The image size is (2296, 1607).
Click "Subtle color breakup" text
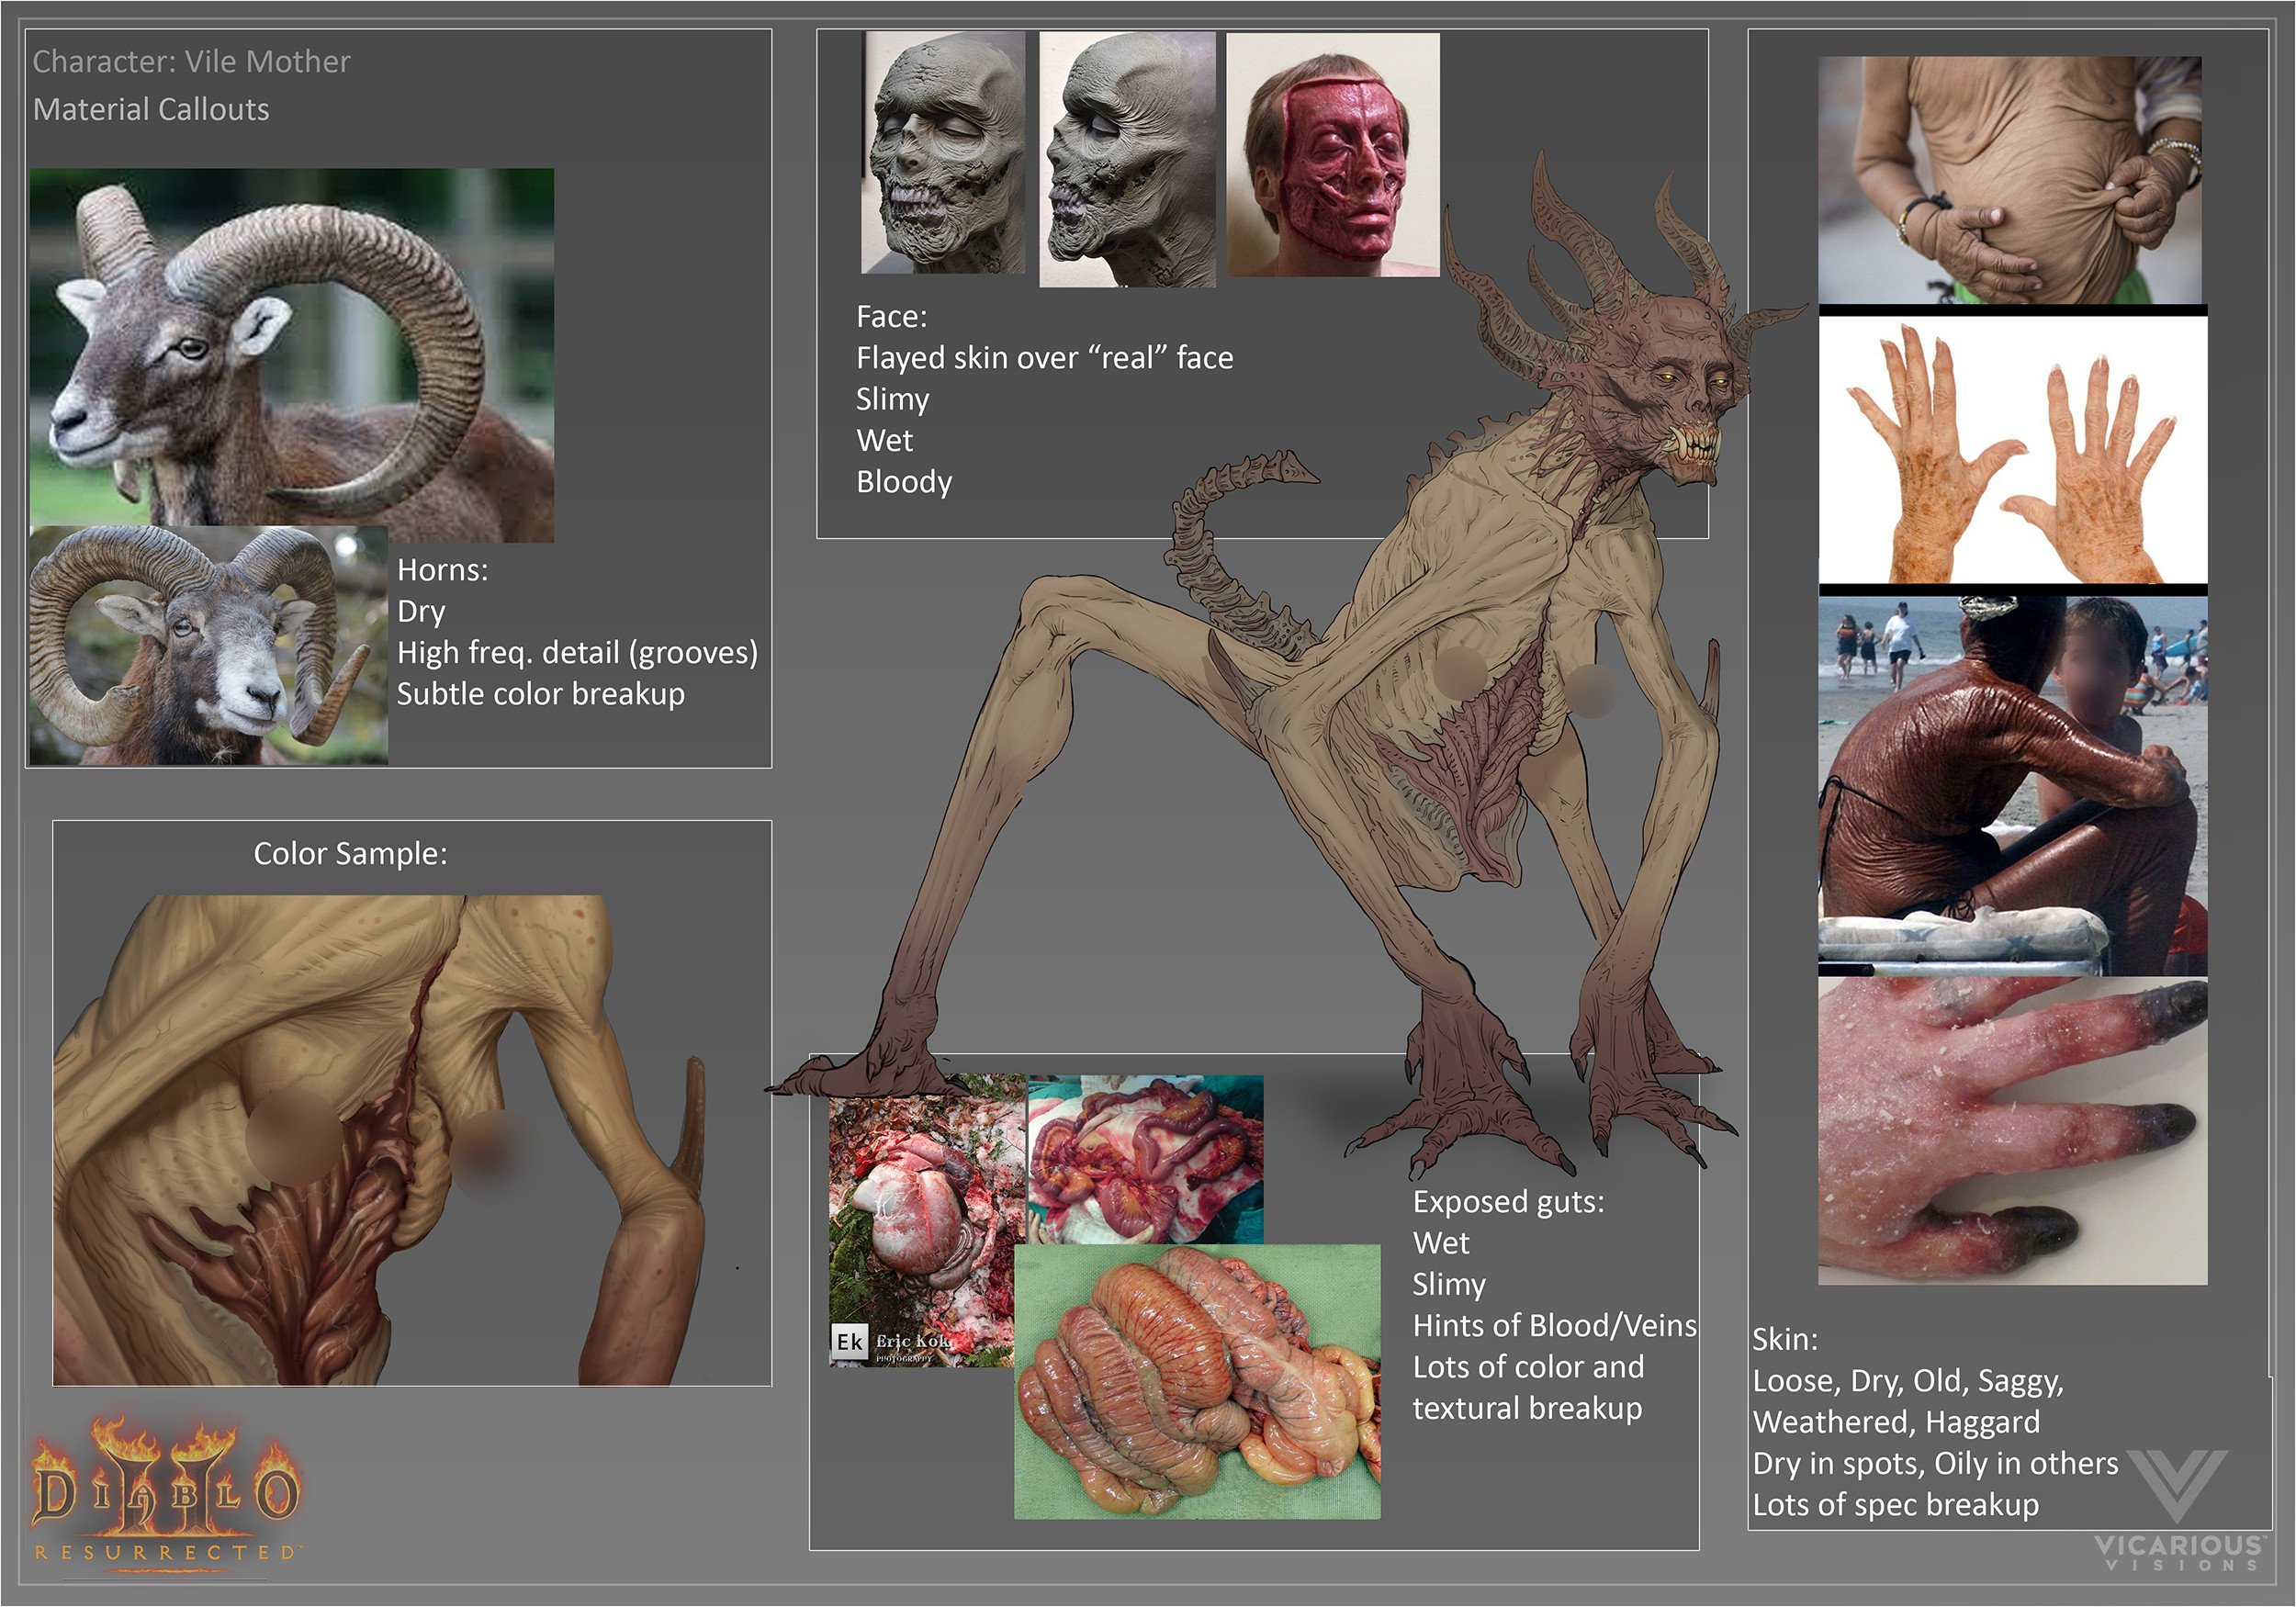coord(541,694)
